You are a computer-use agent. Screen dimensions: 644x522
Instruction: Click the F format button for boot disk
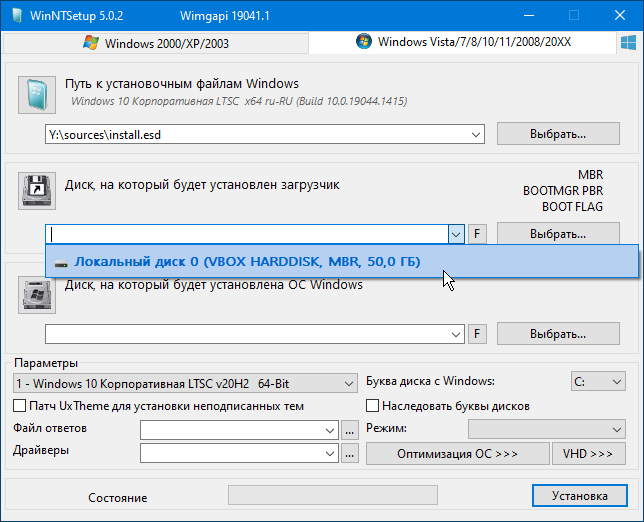[x=477, y=234]
